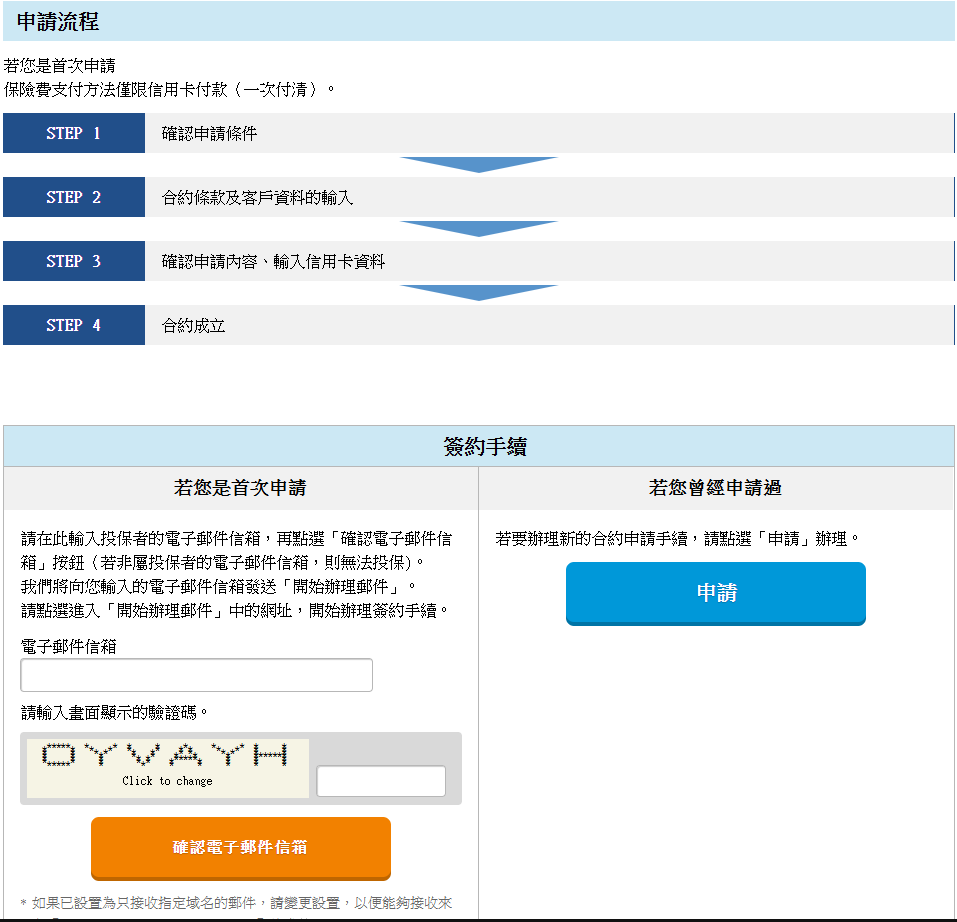The width and height of the screenshot is (957, 922).
Task: Click the STEP 2 label box
Action: tap(74, 197)
